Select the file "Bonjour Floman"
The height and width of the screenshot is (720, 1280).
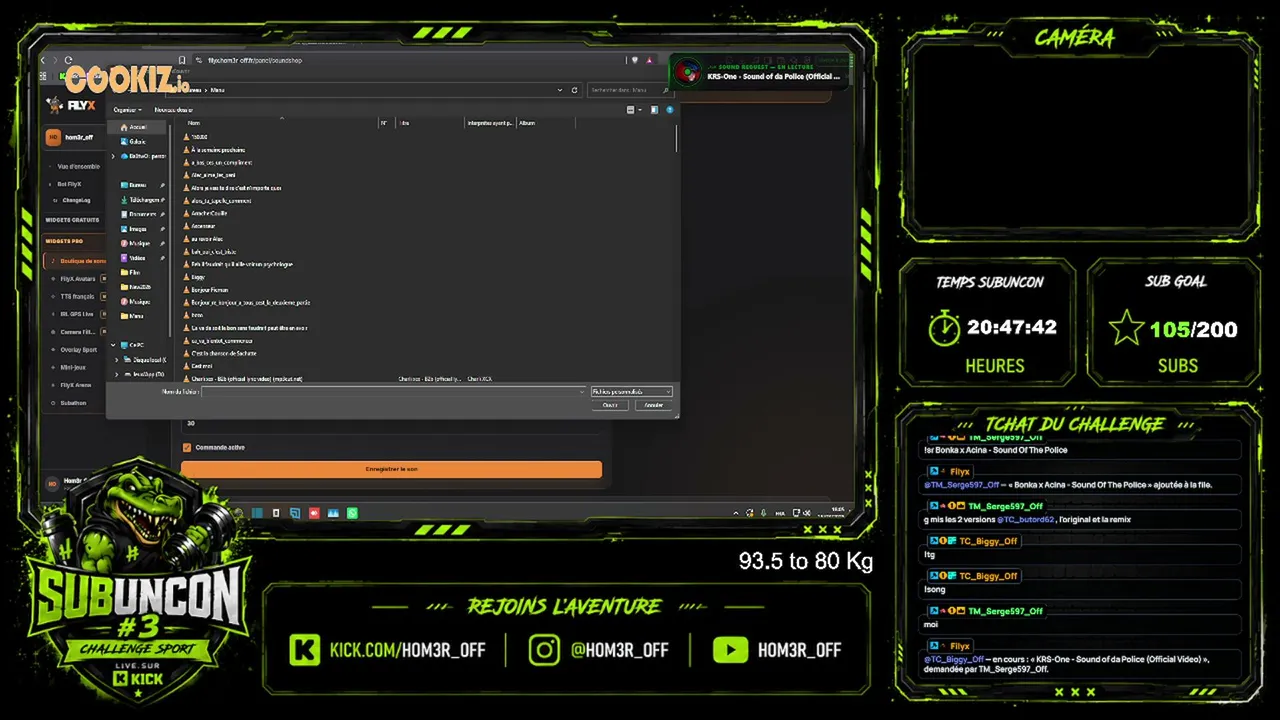(x=210, y=290)
